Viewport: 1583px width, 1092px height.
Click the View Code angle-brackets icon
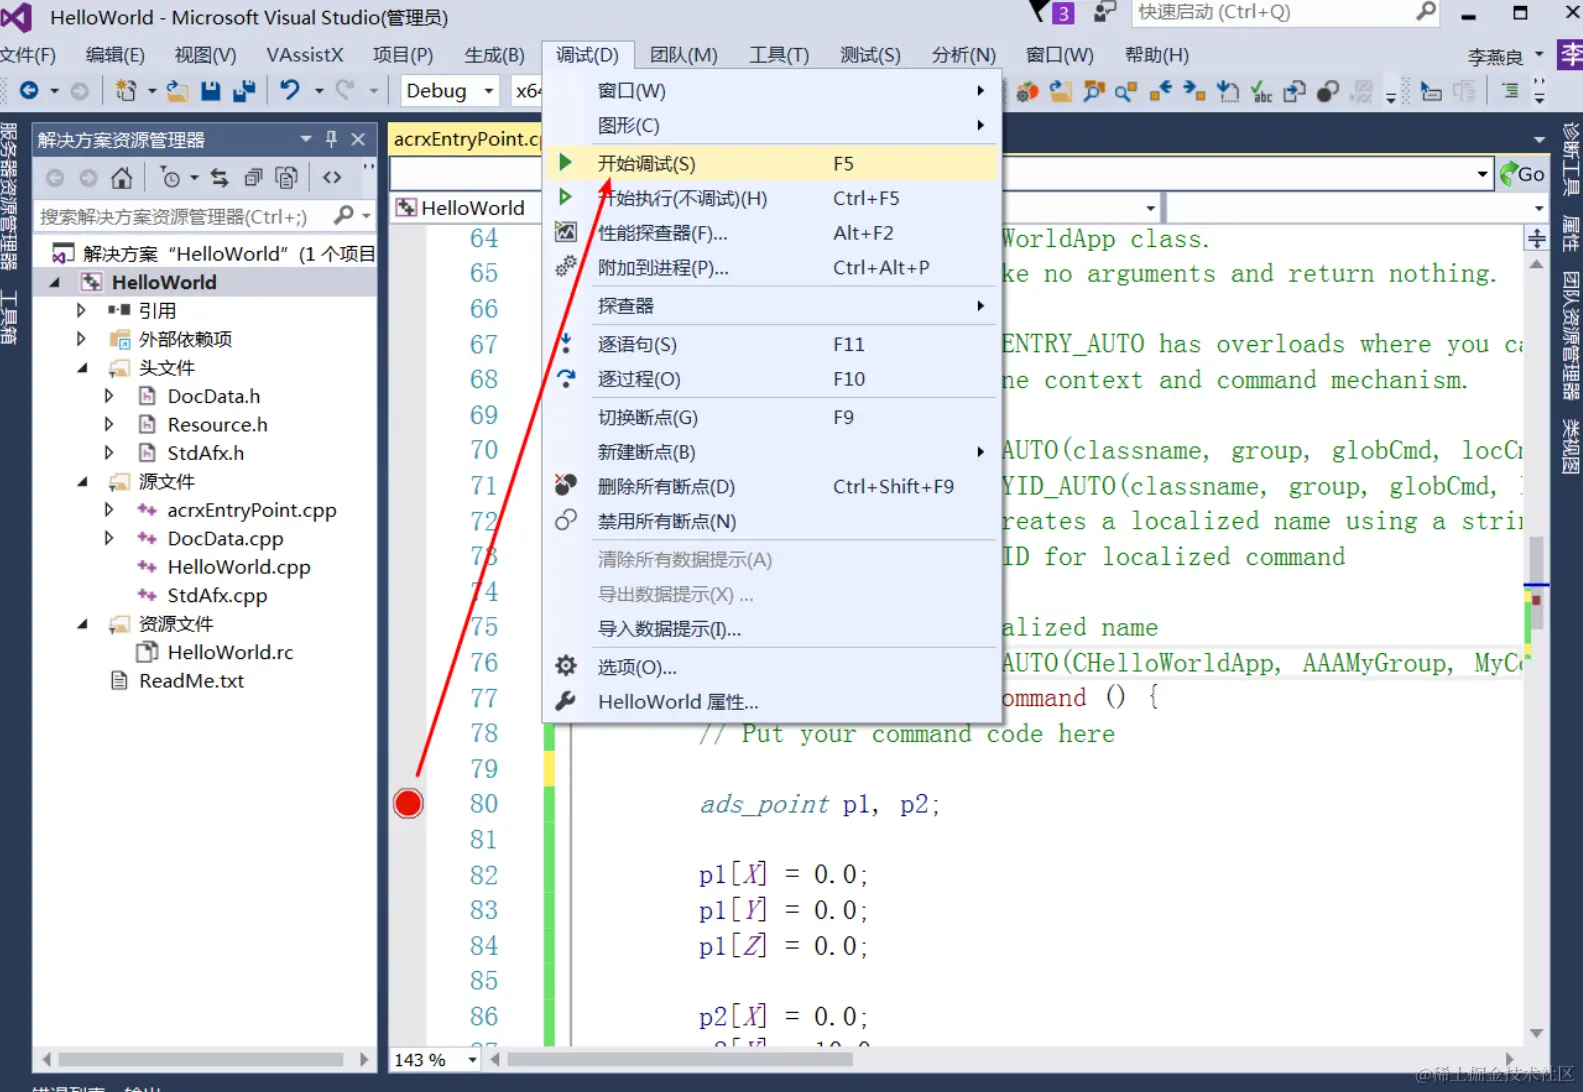pyautogui.click(x=332, y=178)
